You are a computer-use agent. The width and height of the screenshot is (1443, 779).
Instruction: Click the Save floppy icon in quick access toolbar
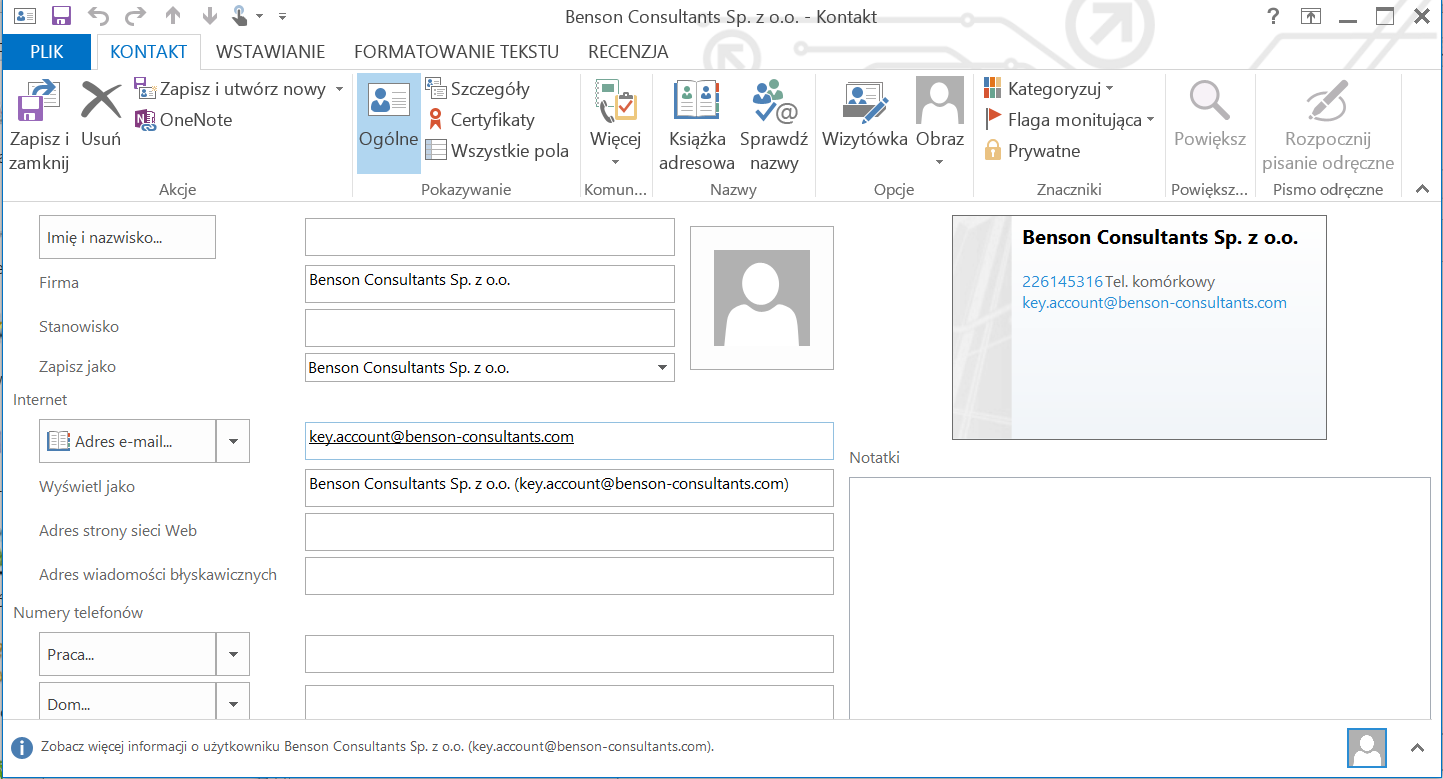(x=61, y=16)
